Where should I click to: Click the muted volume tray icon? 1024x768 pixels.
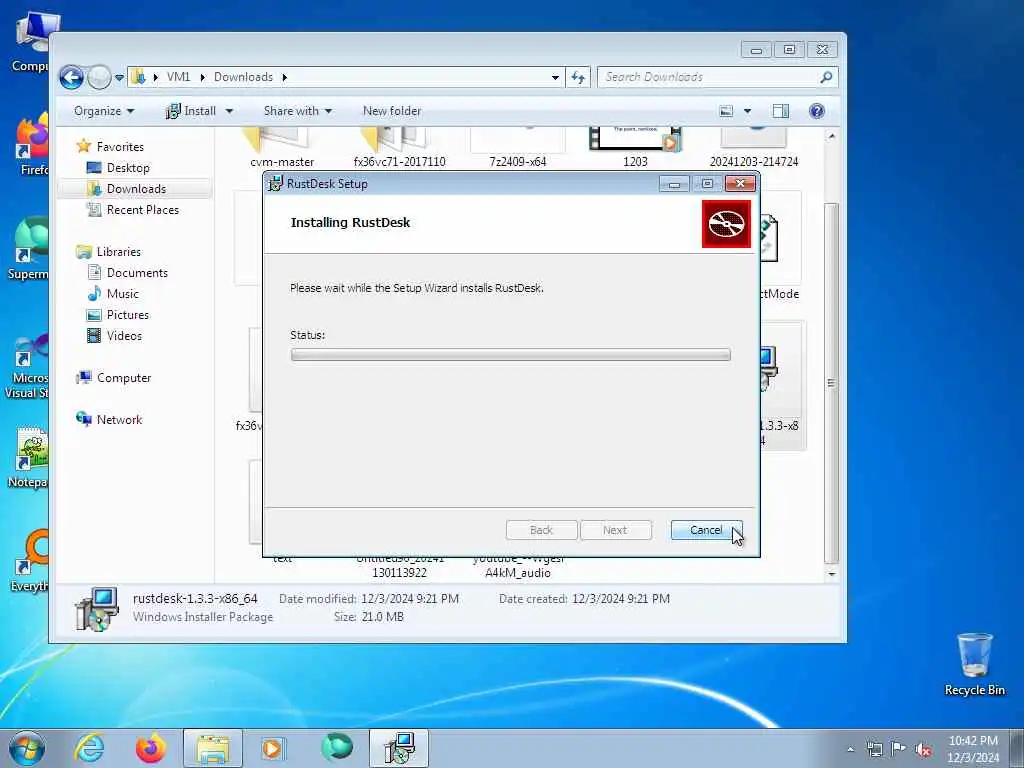[923, 749]
